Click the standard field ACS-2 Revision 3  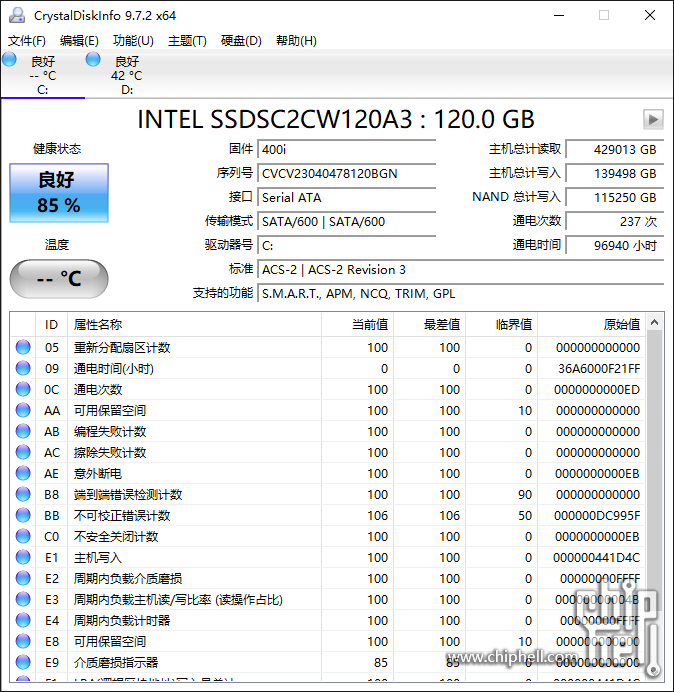(x=460, y=270)
